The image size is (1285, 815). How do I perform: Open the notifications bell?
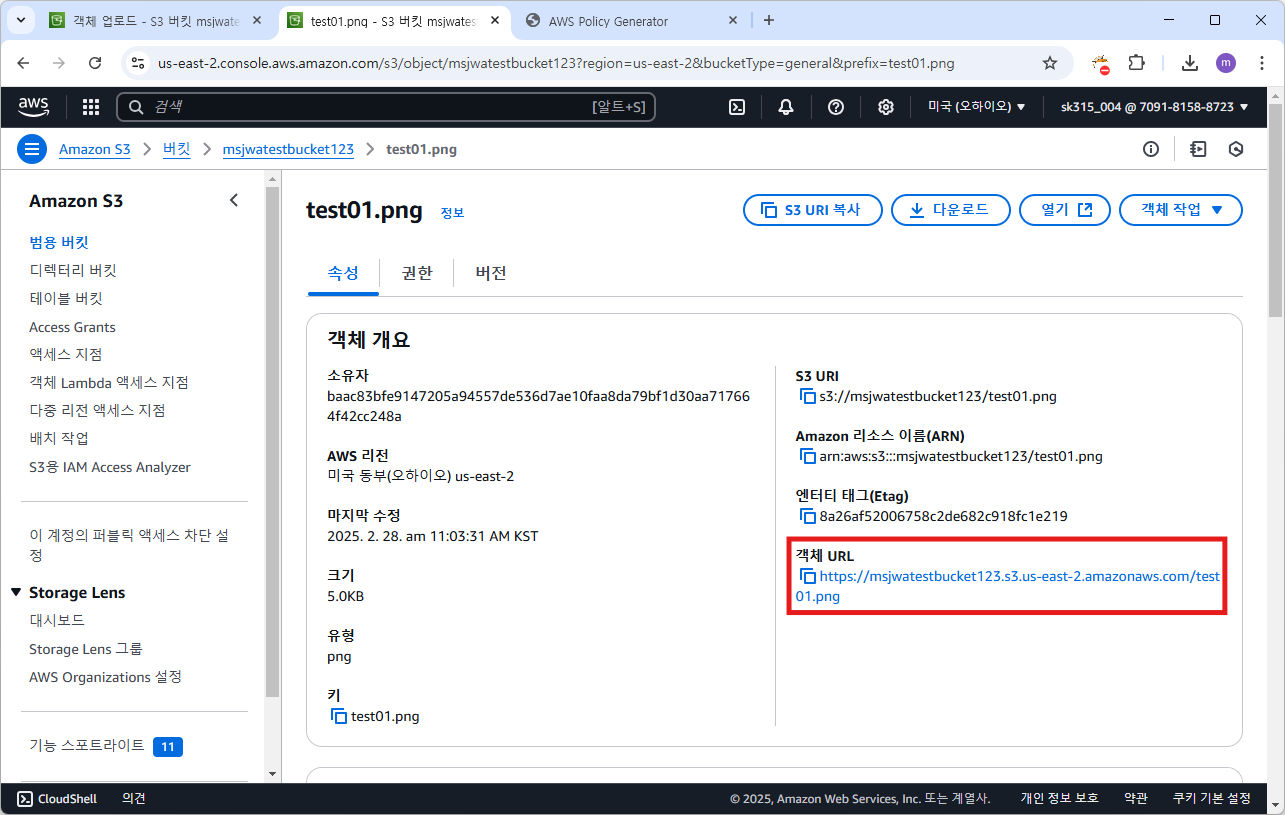coord(787,107)
